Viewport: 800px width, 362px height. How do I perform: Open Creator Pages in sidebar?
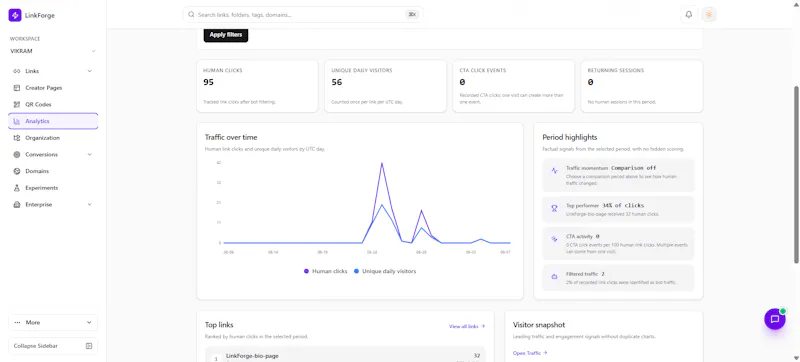click(x=53, y=88)
